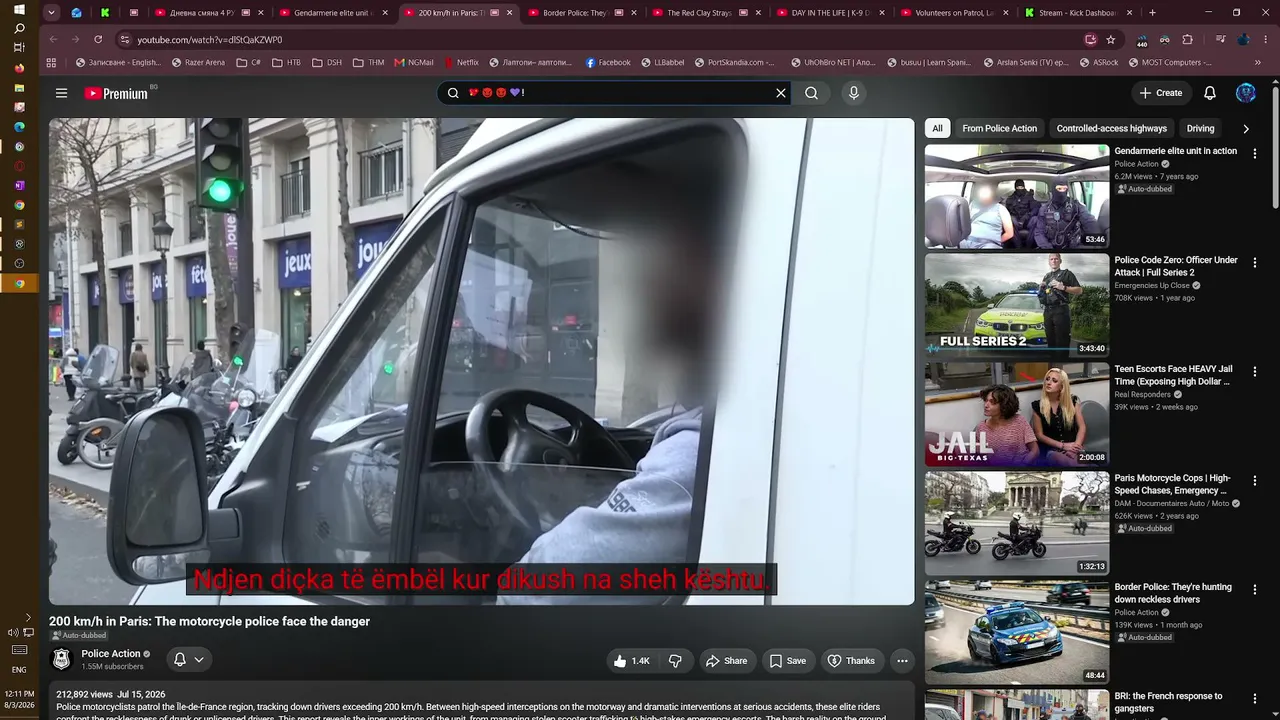The width and height of the screenshot is (1280, 720).
Task: Open the Extensions puzzle icon
Action: click(x=1187, y=39)
